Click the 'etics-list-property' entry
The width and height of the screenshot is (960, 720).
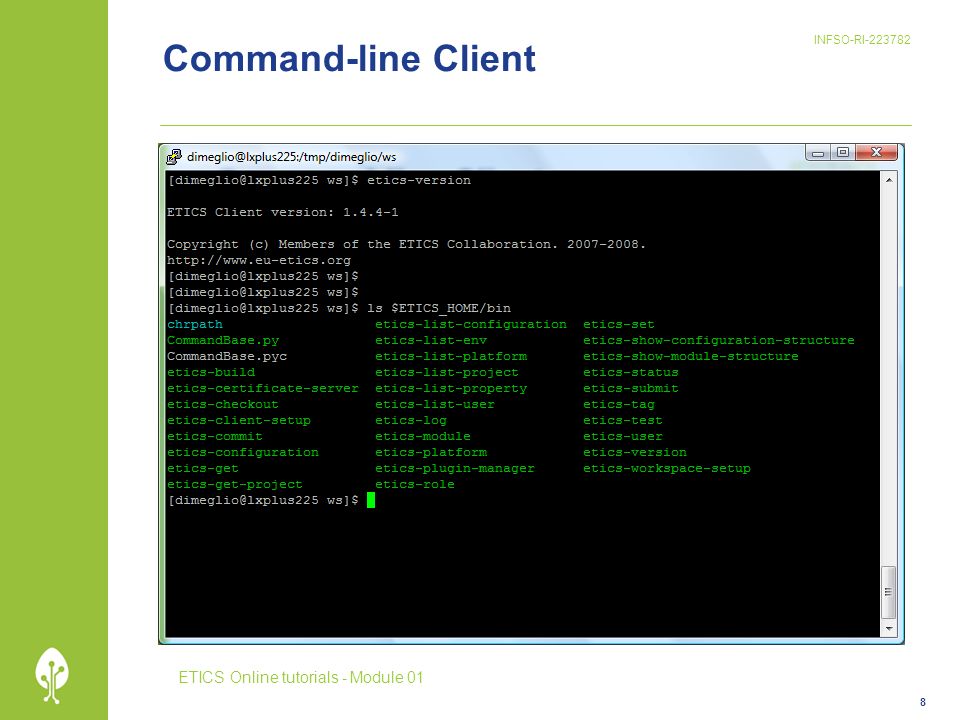(451, 388)
